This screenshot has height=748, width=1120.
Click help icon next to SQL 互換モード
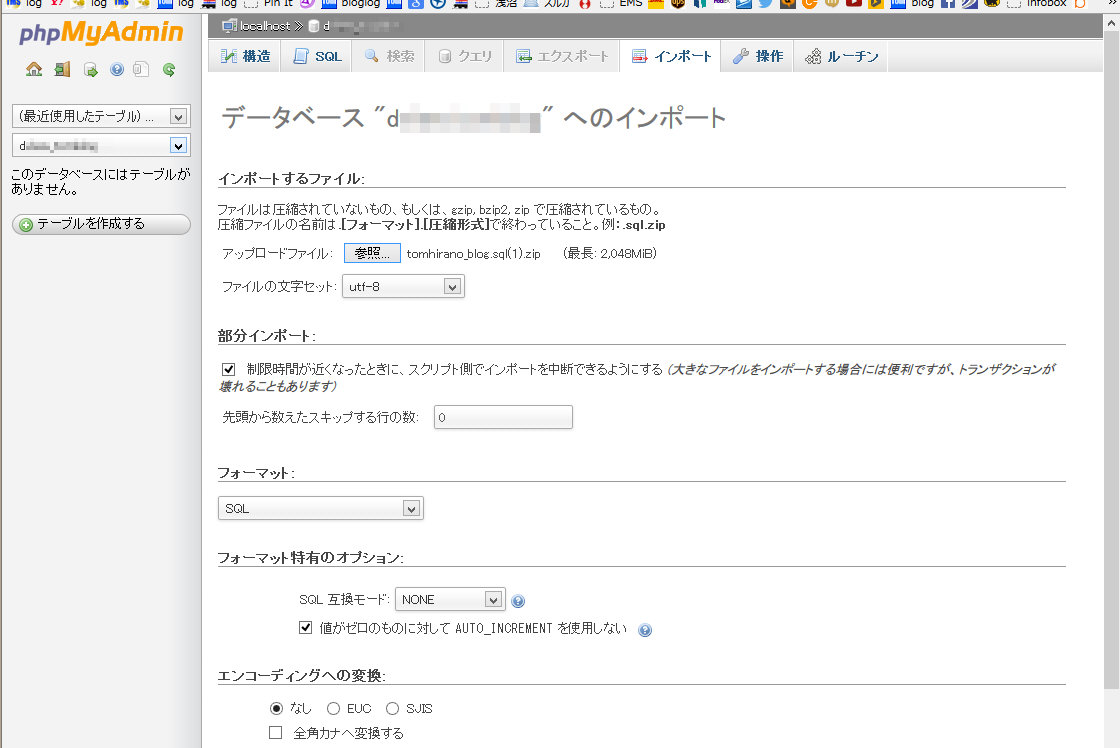(x=518, y=601)
